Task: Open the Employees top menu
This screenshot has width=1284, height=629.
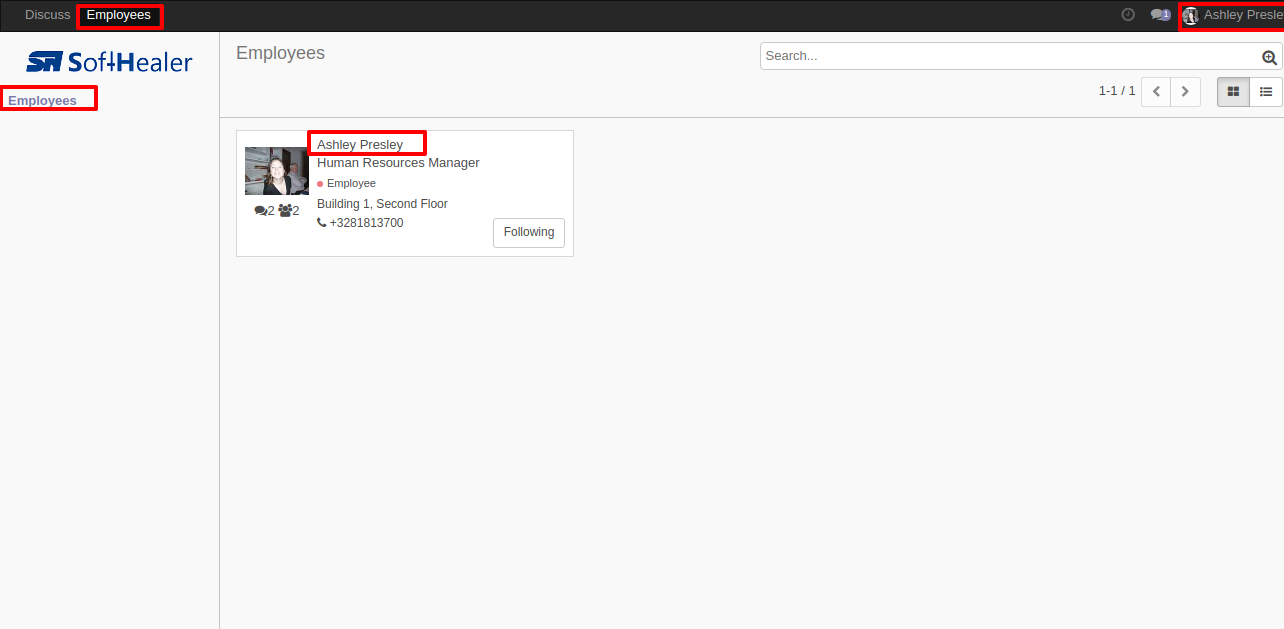Action: tap(119, 15)
